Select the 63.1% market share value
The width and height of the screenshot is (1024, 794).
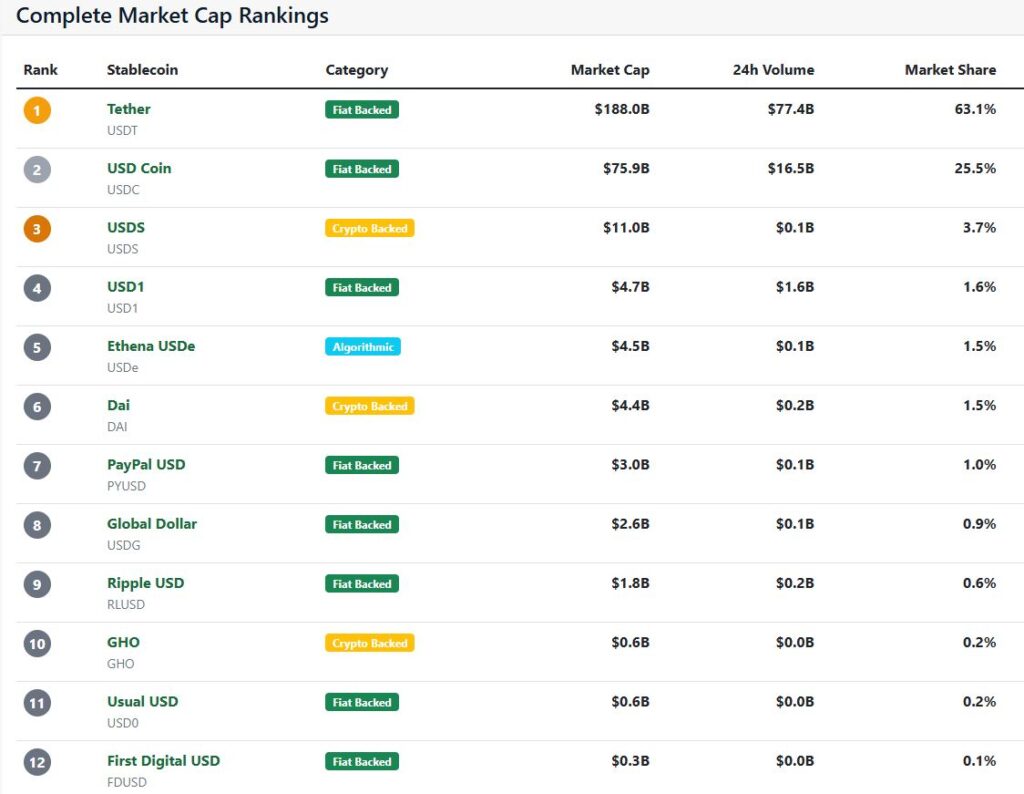point(975,109)
